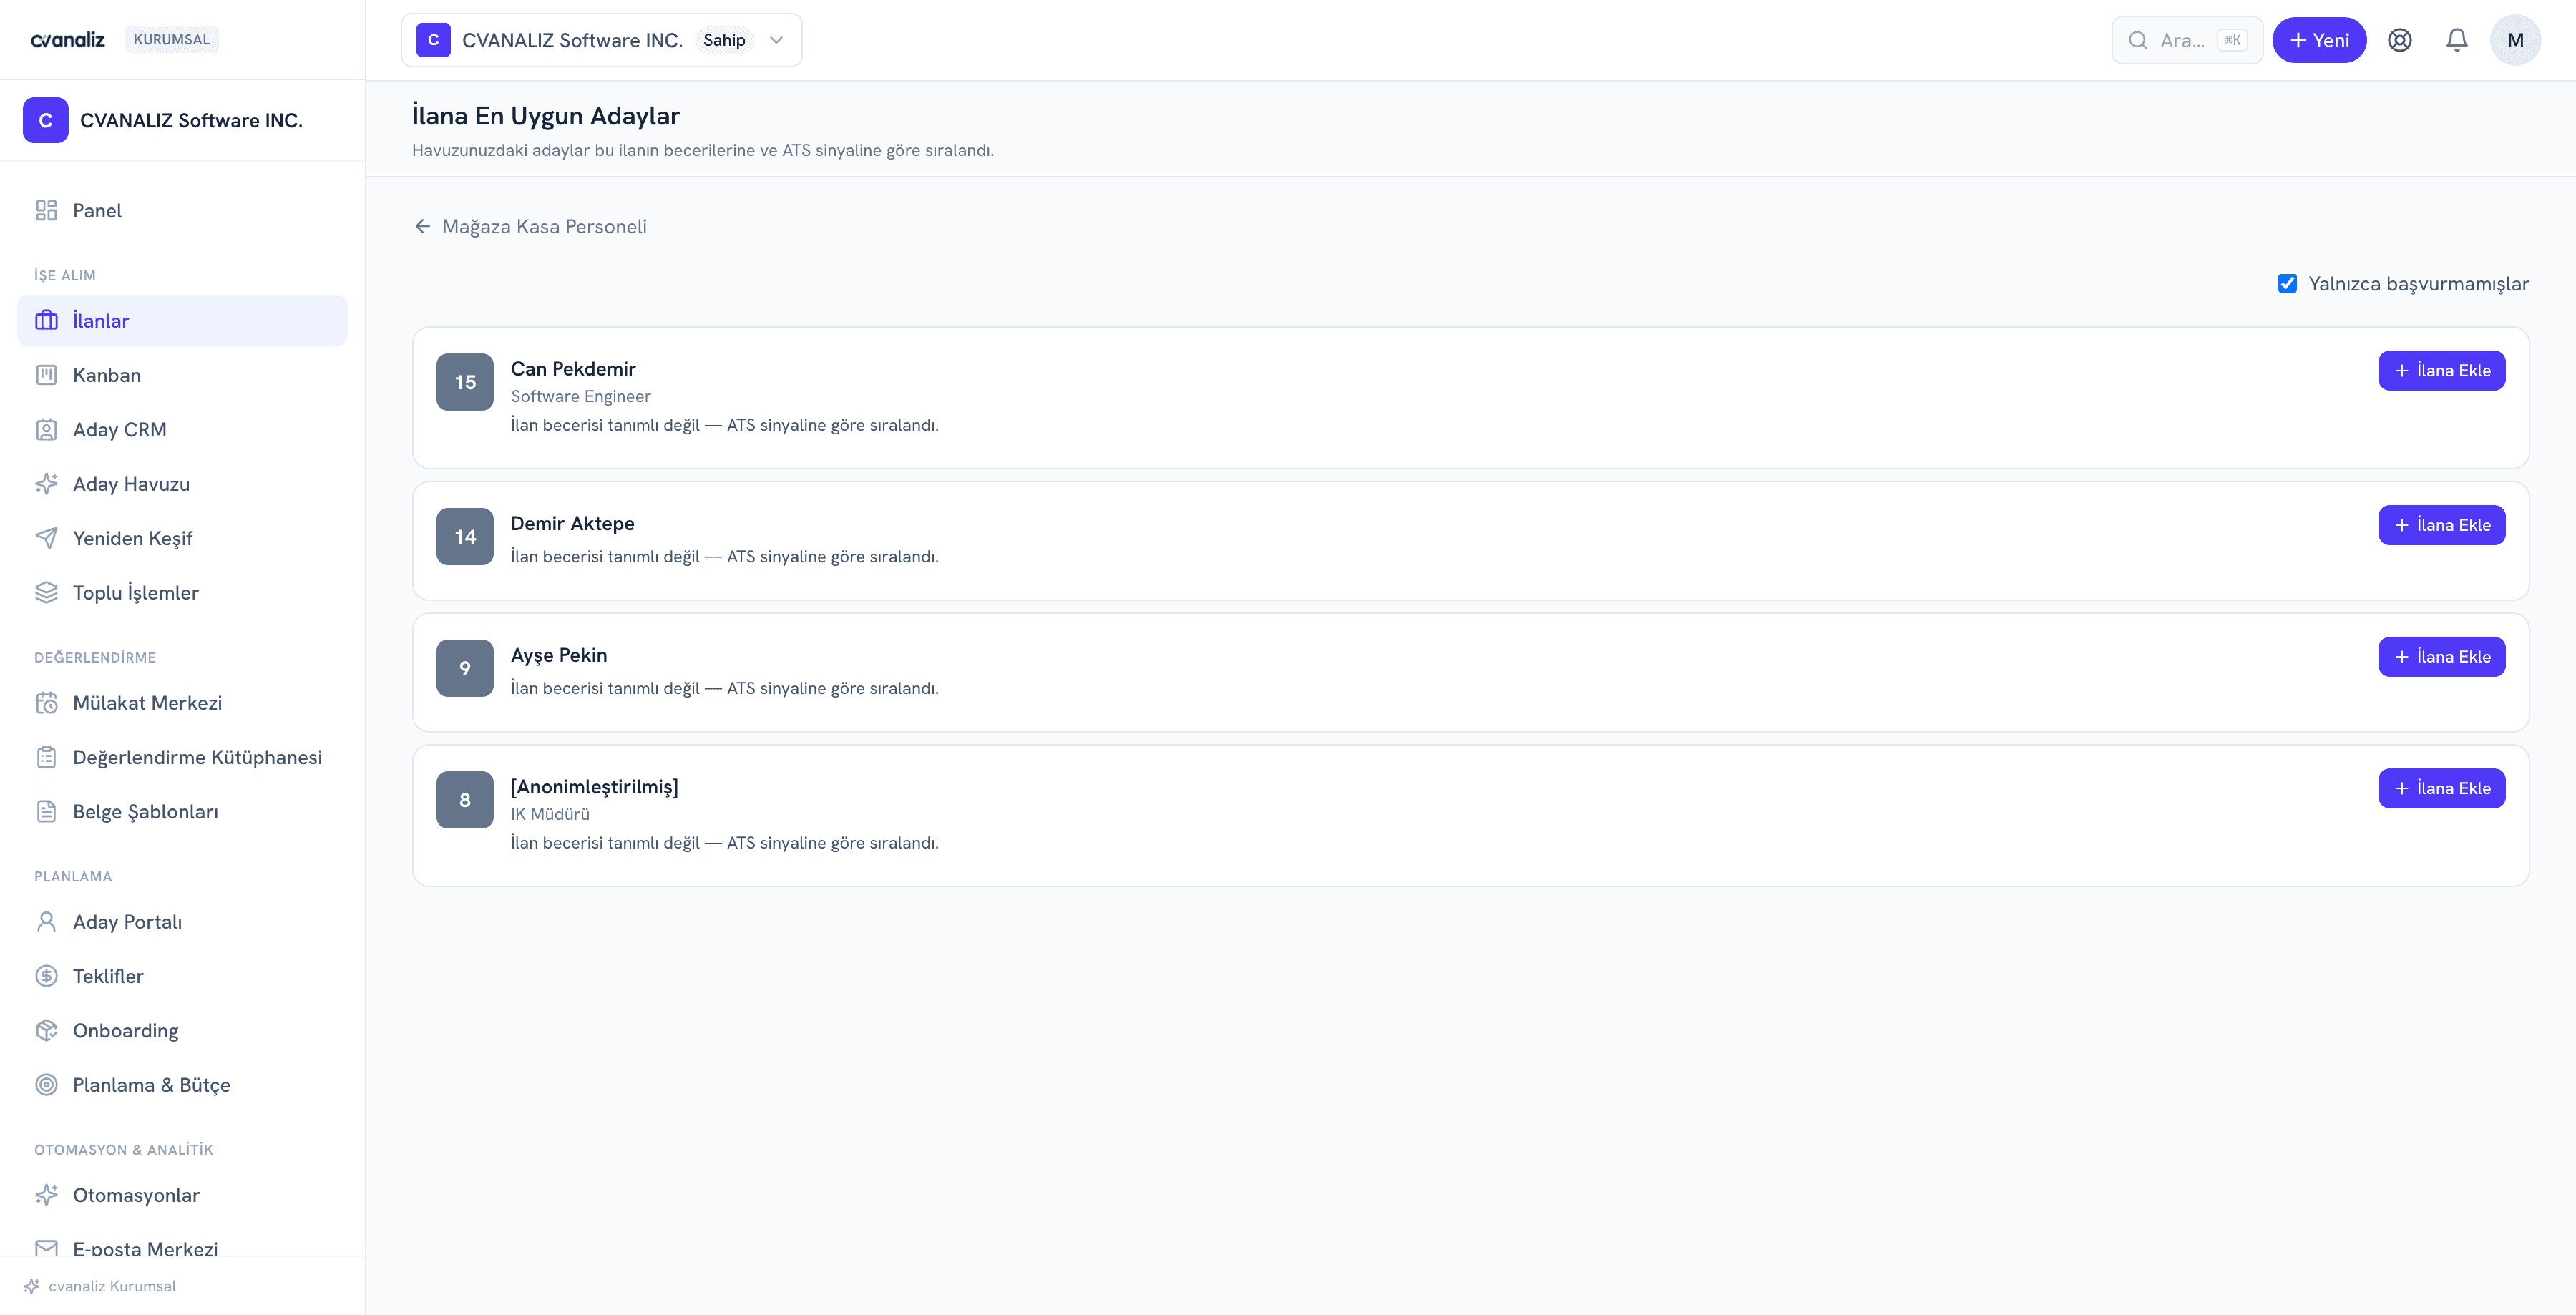
Task: Click score badge 9 for Ayşe Pekin
Action: [x=465, y=668]
